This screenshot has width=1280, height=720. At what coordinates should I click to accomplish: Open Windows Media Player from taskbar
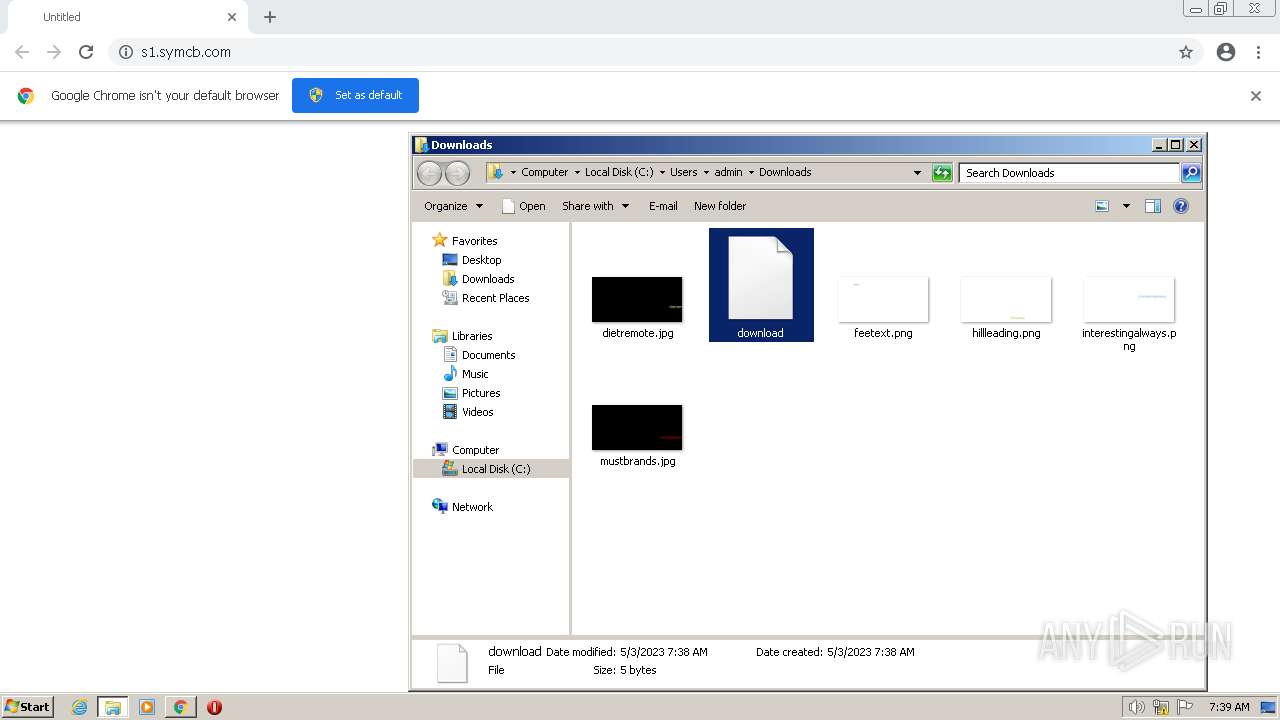click(x=147, y=707)
